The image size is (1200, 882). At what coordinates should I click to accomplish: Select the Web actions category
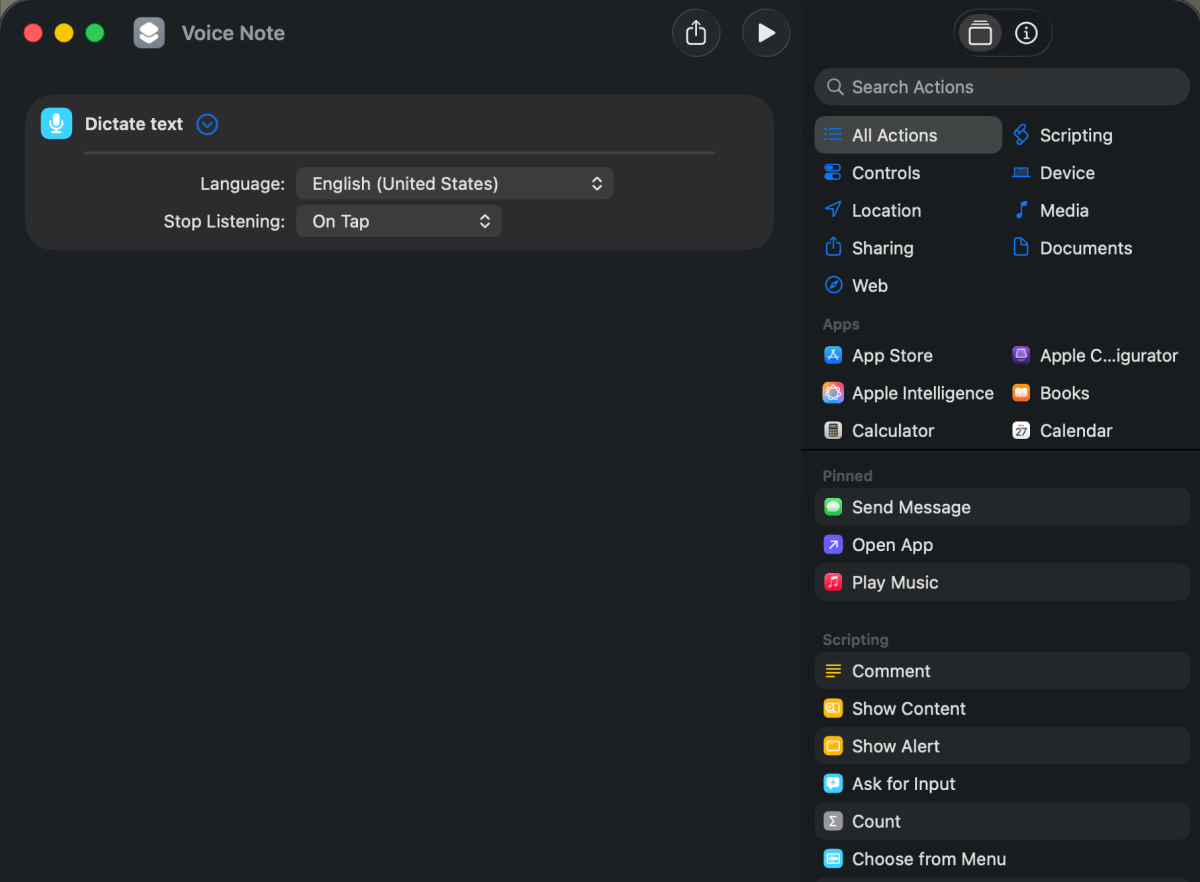(x=869, y=285)
